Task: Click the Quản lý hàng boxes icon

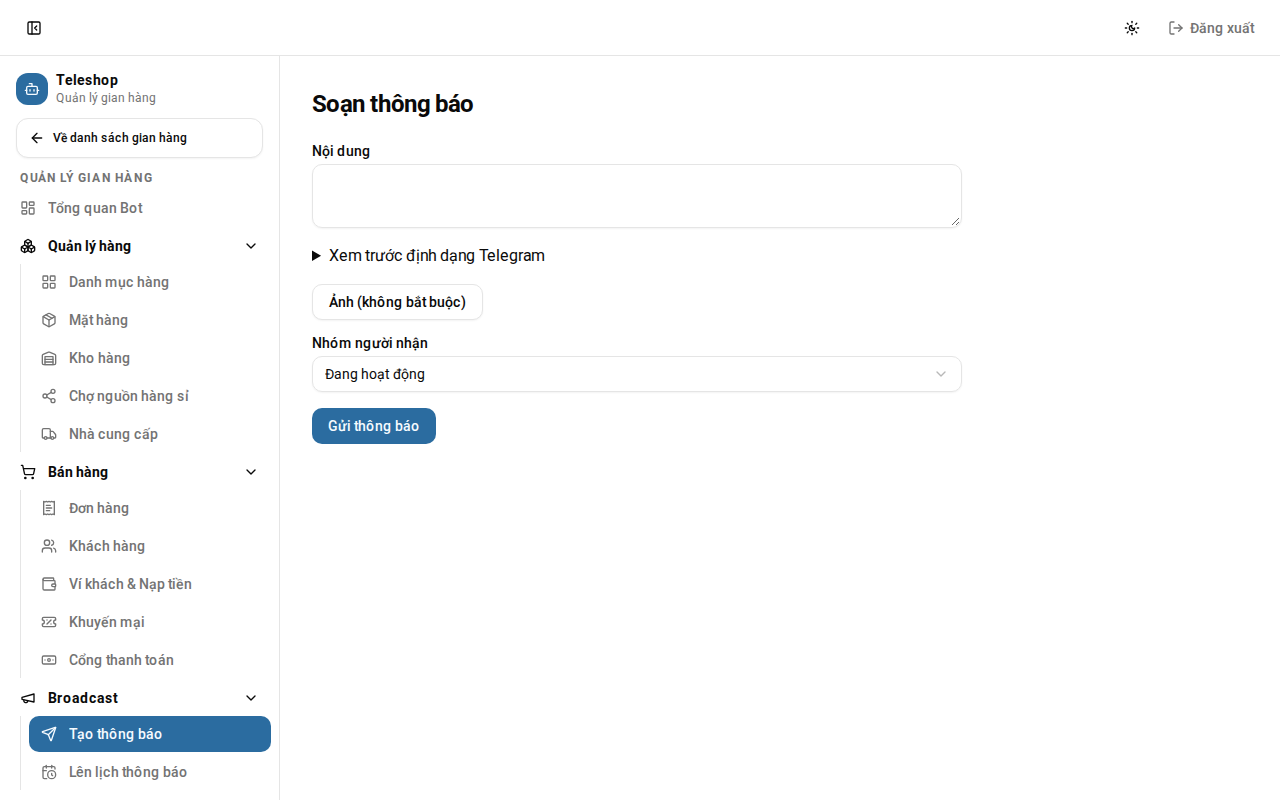Action: click(28, 246)
